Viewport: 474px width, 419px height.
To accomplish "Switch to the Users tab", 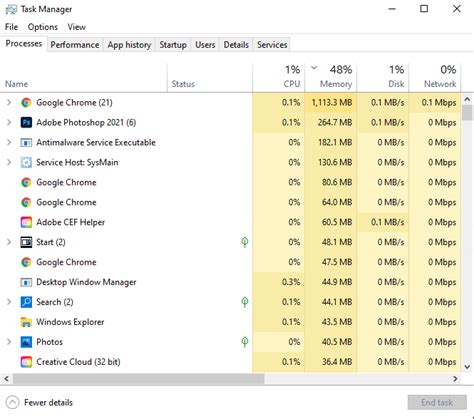I will pos(205,45).
